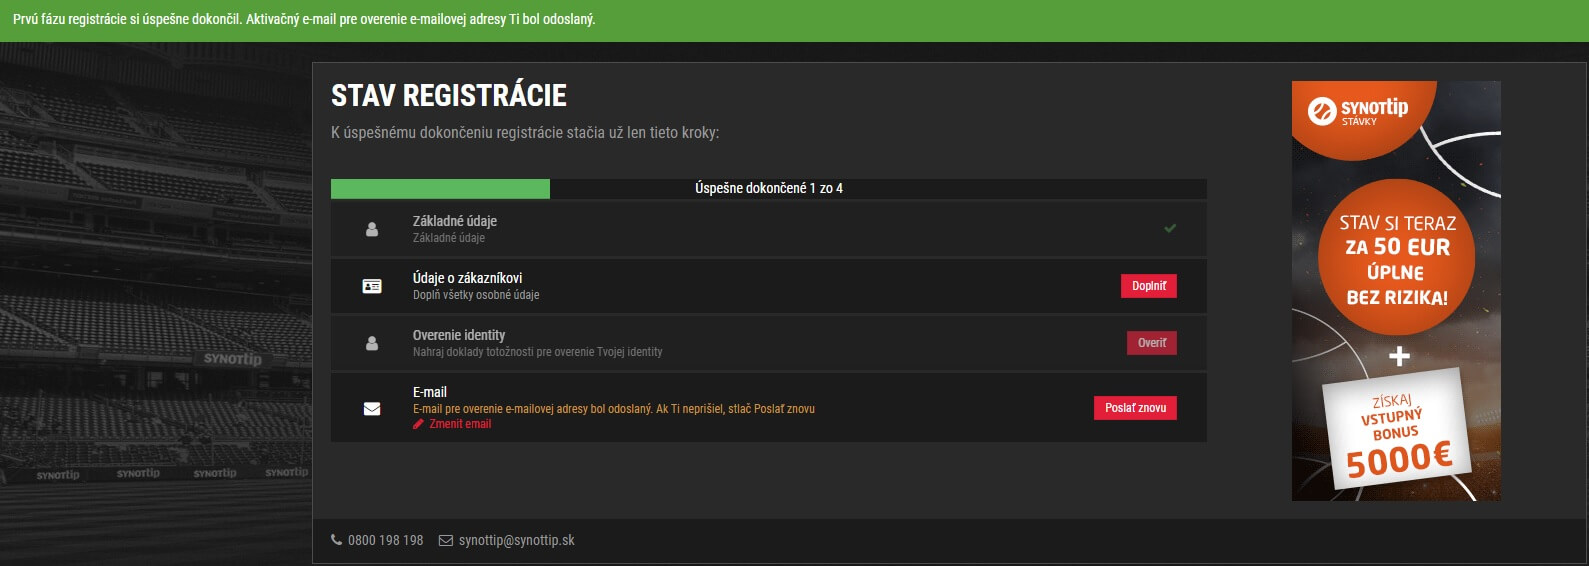Resend verification email with Poslať znovu
This screenshot has width=1589, height=566.
[1135, 408]
